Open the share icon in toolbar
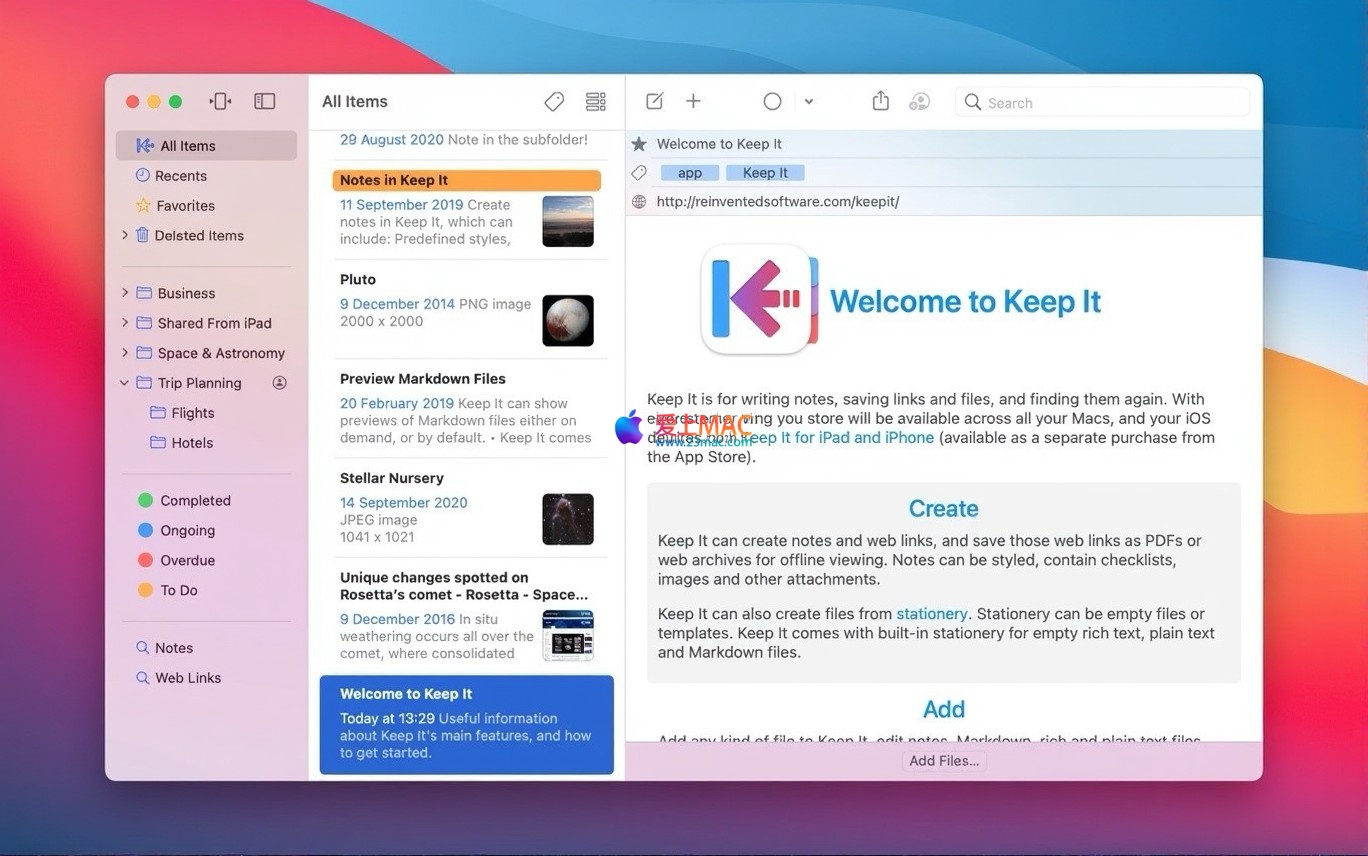Viewport: 1368px width, 856px height. 880,101
